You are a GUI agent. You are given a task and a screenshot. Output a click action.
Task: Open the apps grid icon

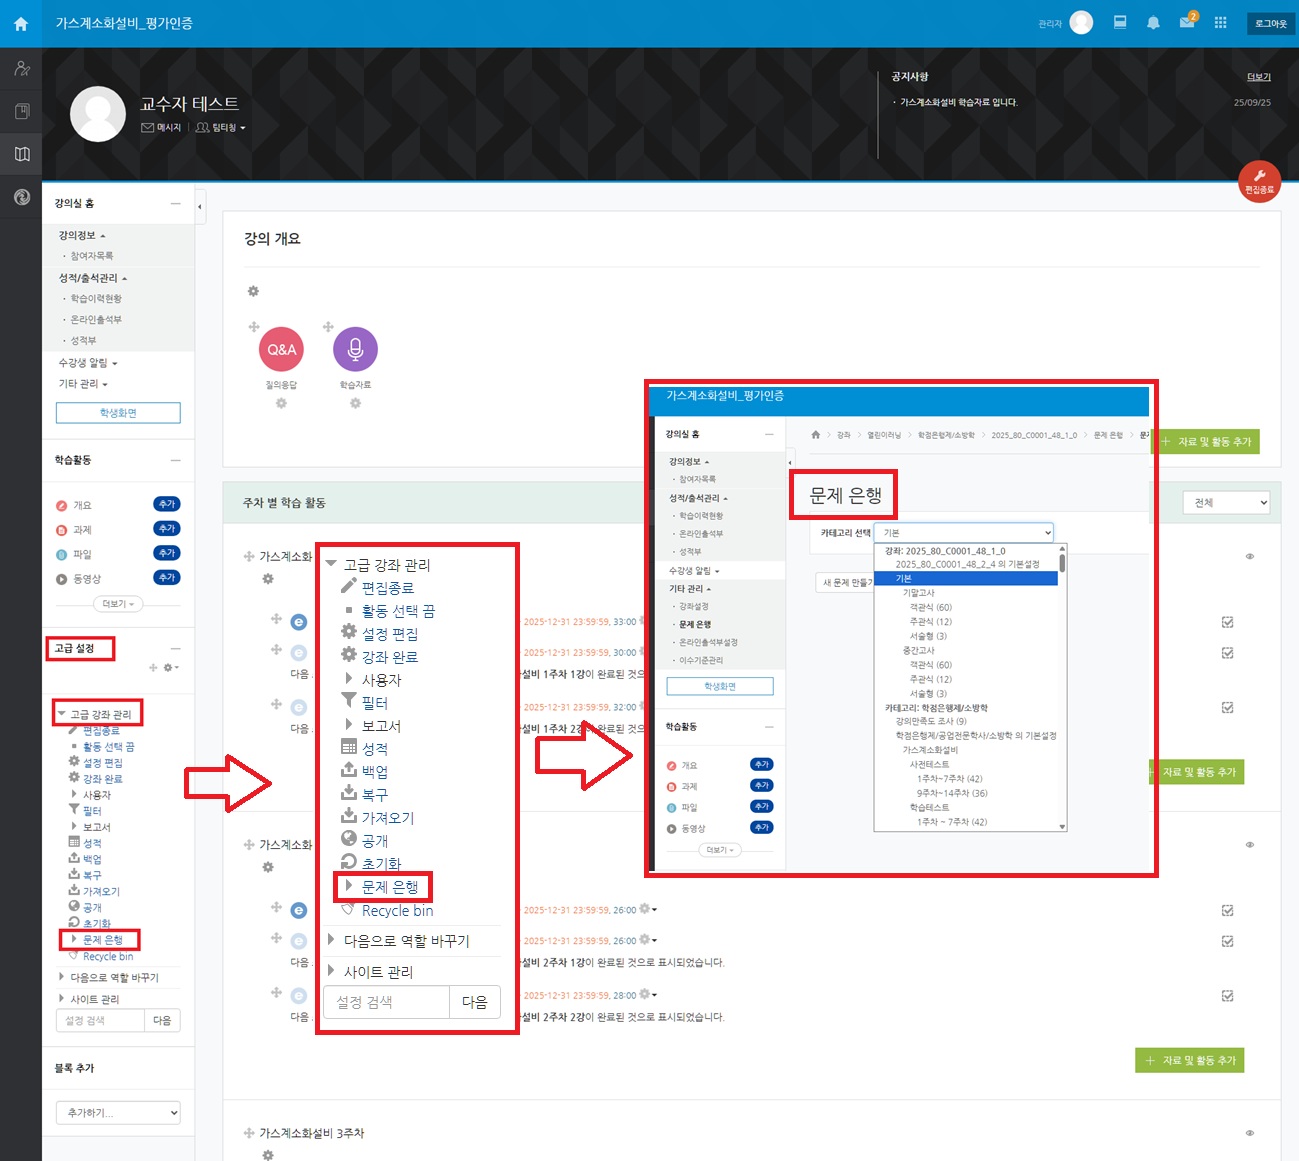point(1220,23)
